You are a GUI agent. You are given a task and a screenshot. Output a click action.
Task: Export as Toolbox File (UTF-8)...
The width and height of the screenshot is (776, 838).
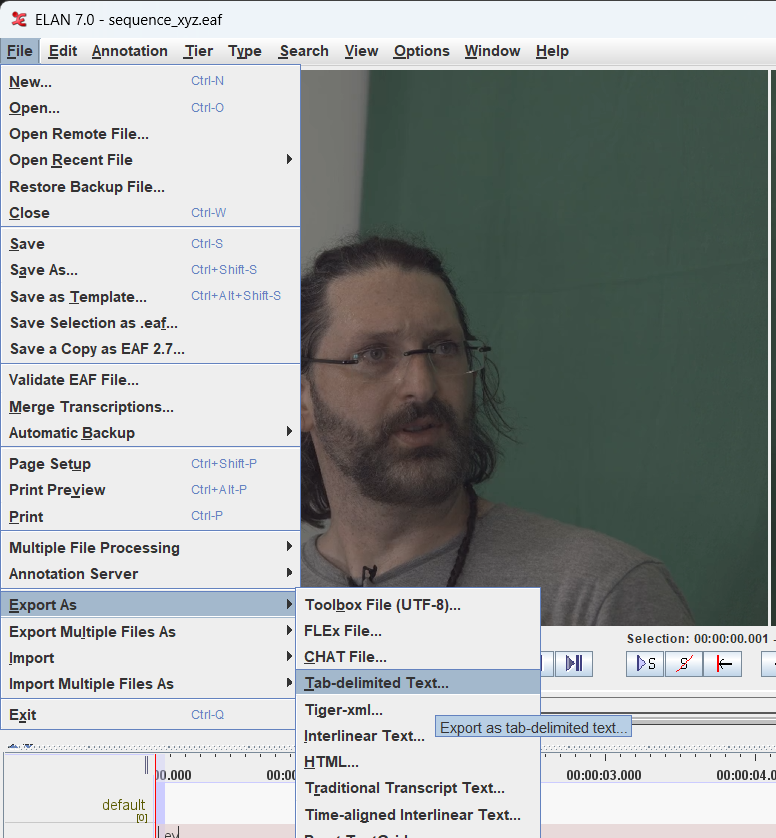418,605
